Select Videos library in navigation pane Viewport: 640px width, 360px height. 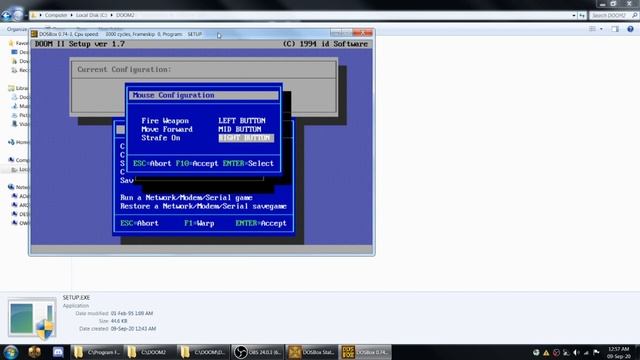pyautogui.click(x=20, y=124)
